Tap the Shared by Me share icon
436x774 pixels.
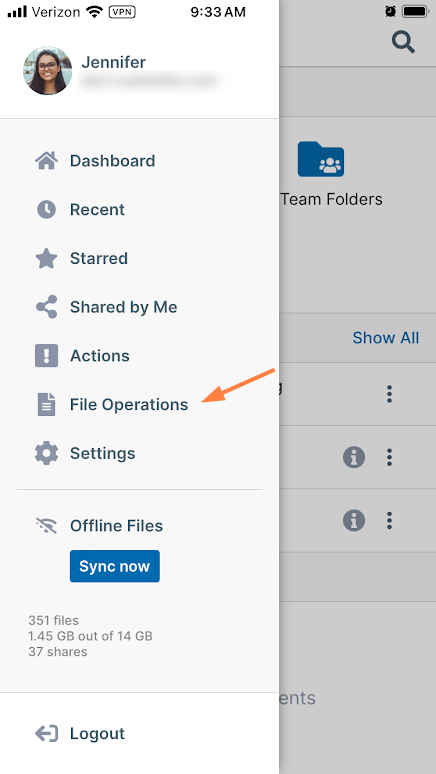(46, 307)
